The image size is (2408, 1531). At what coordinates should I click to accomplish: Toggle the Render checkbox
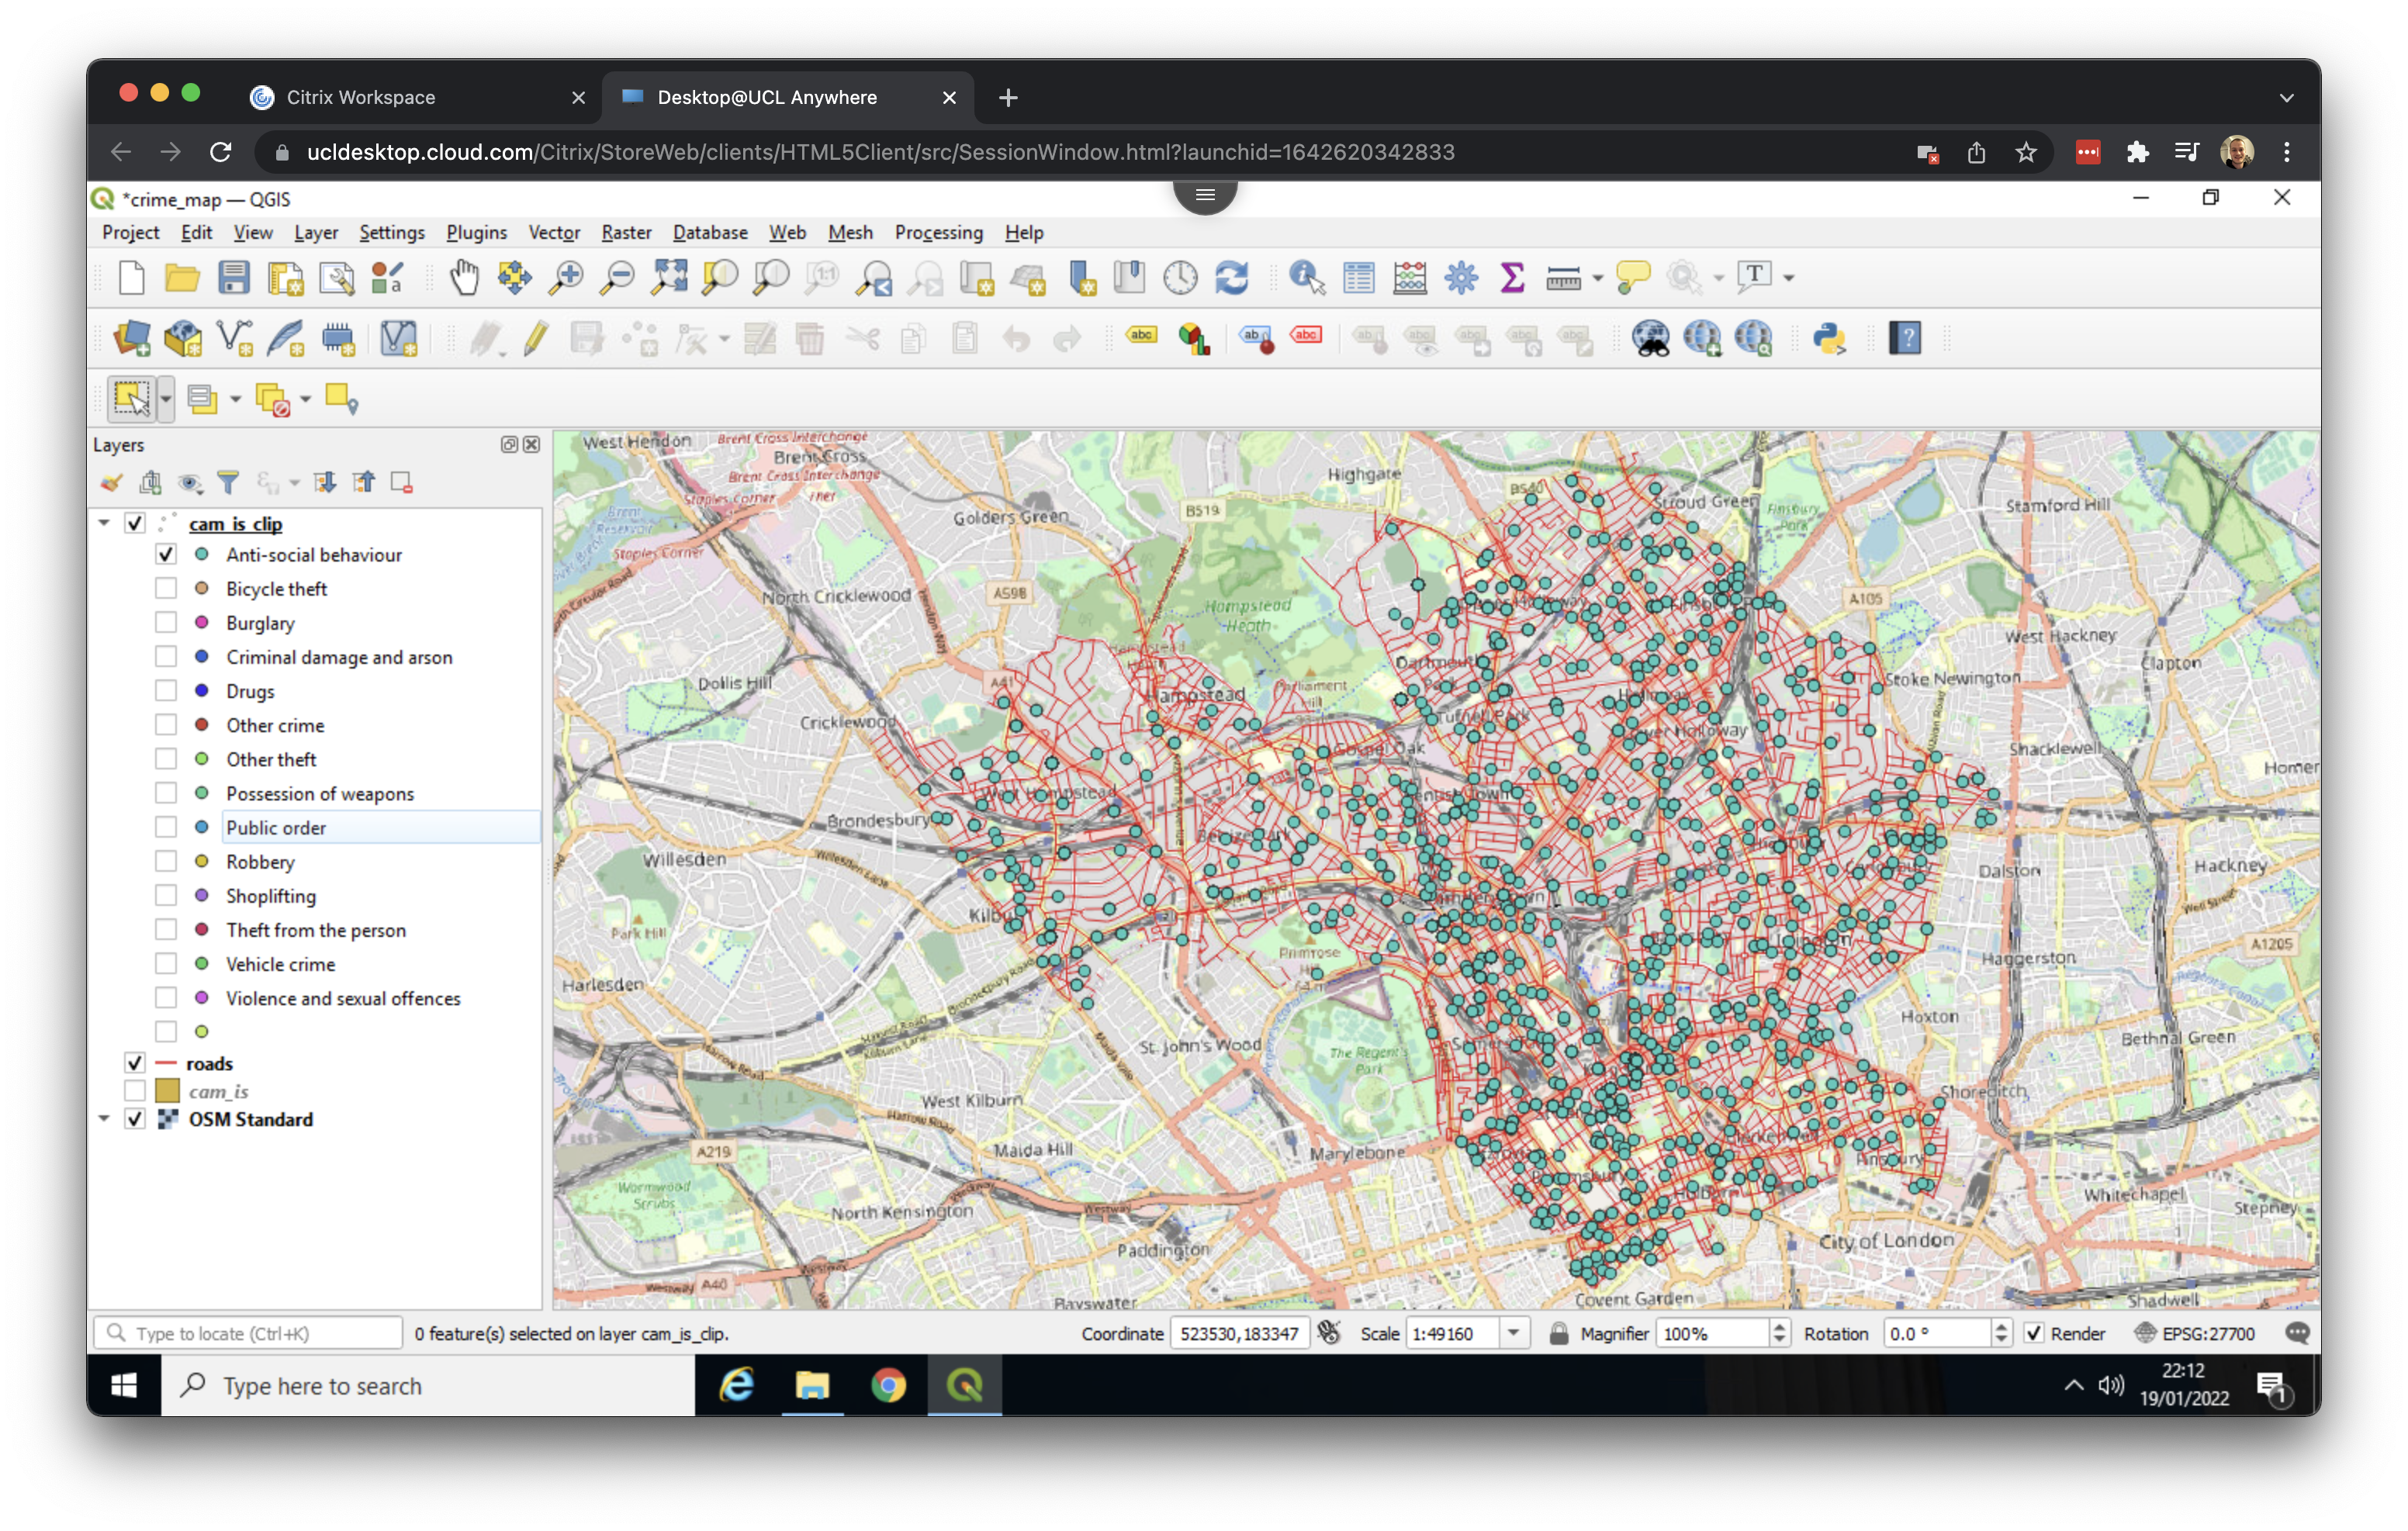point(2034,1333)
